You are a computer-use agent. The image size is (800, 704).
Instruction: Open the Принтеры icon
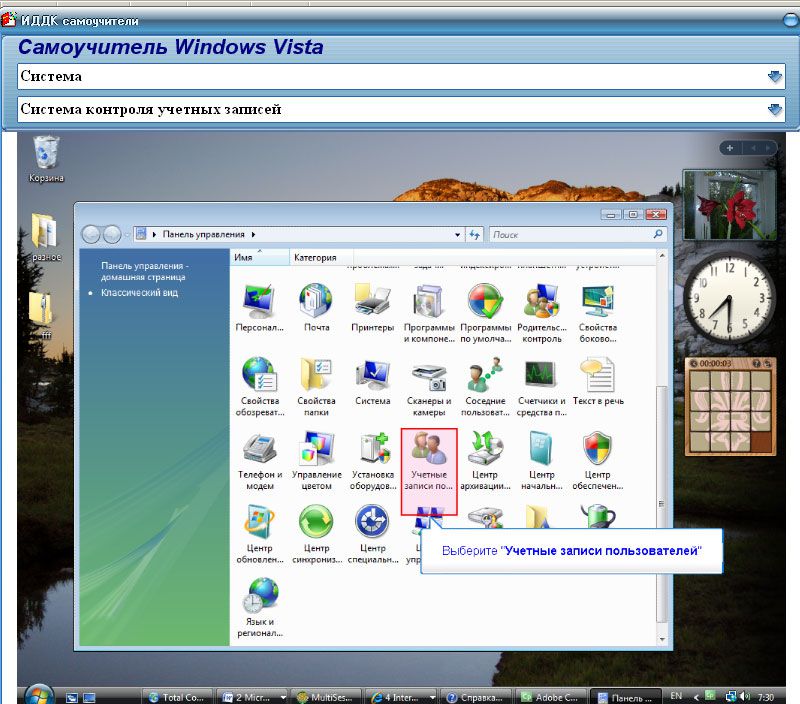pos(372,306)
